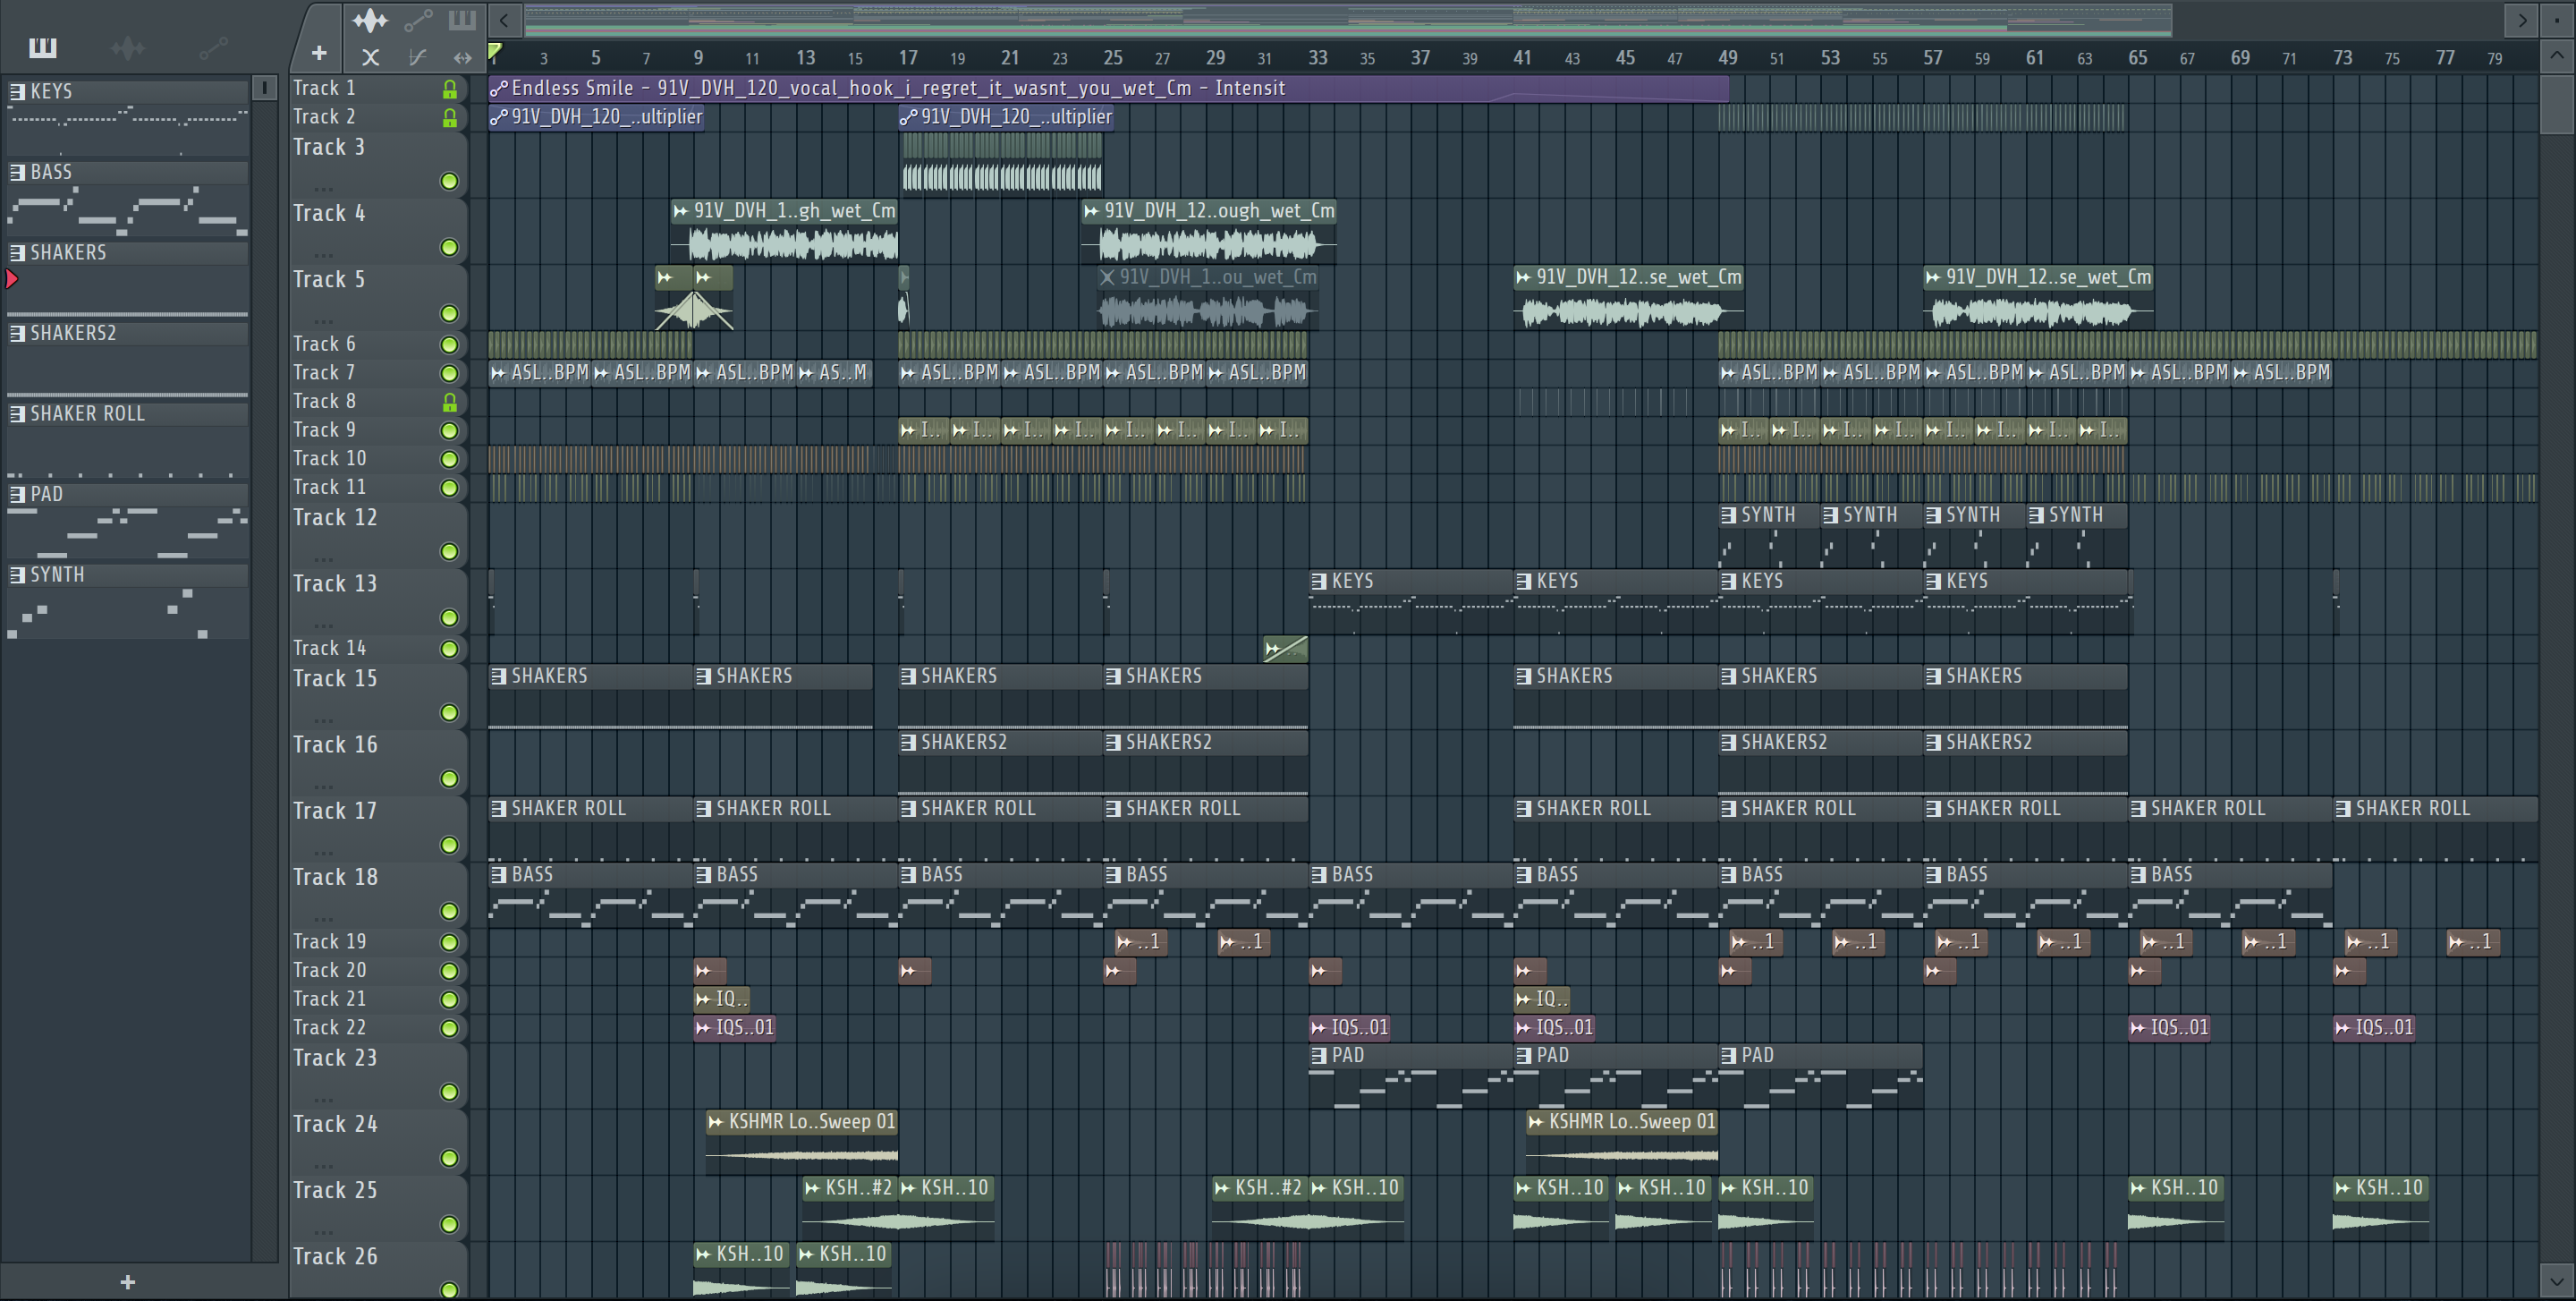2576x1301 pixels.
Task: Open the first BASS clip menu on Track 18
Action: [499, 875]
